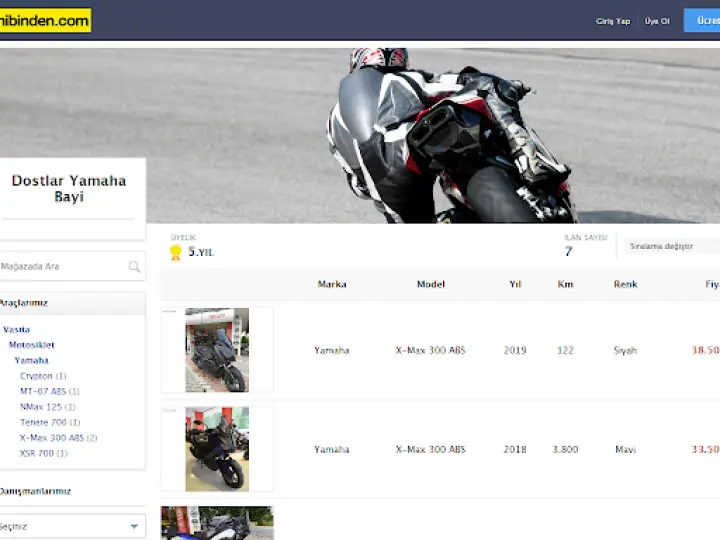Viewport: 720px width, 540px height.
Task: Open thumbnail of 2018 X-Max 300 ABS
Action: point(217,449)
